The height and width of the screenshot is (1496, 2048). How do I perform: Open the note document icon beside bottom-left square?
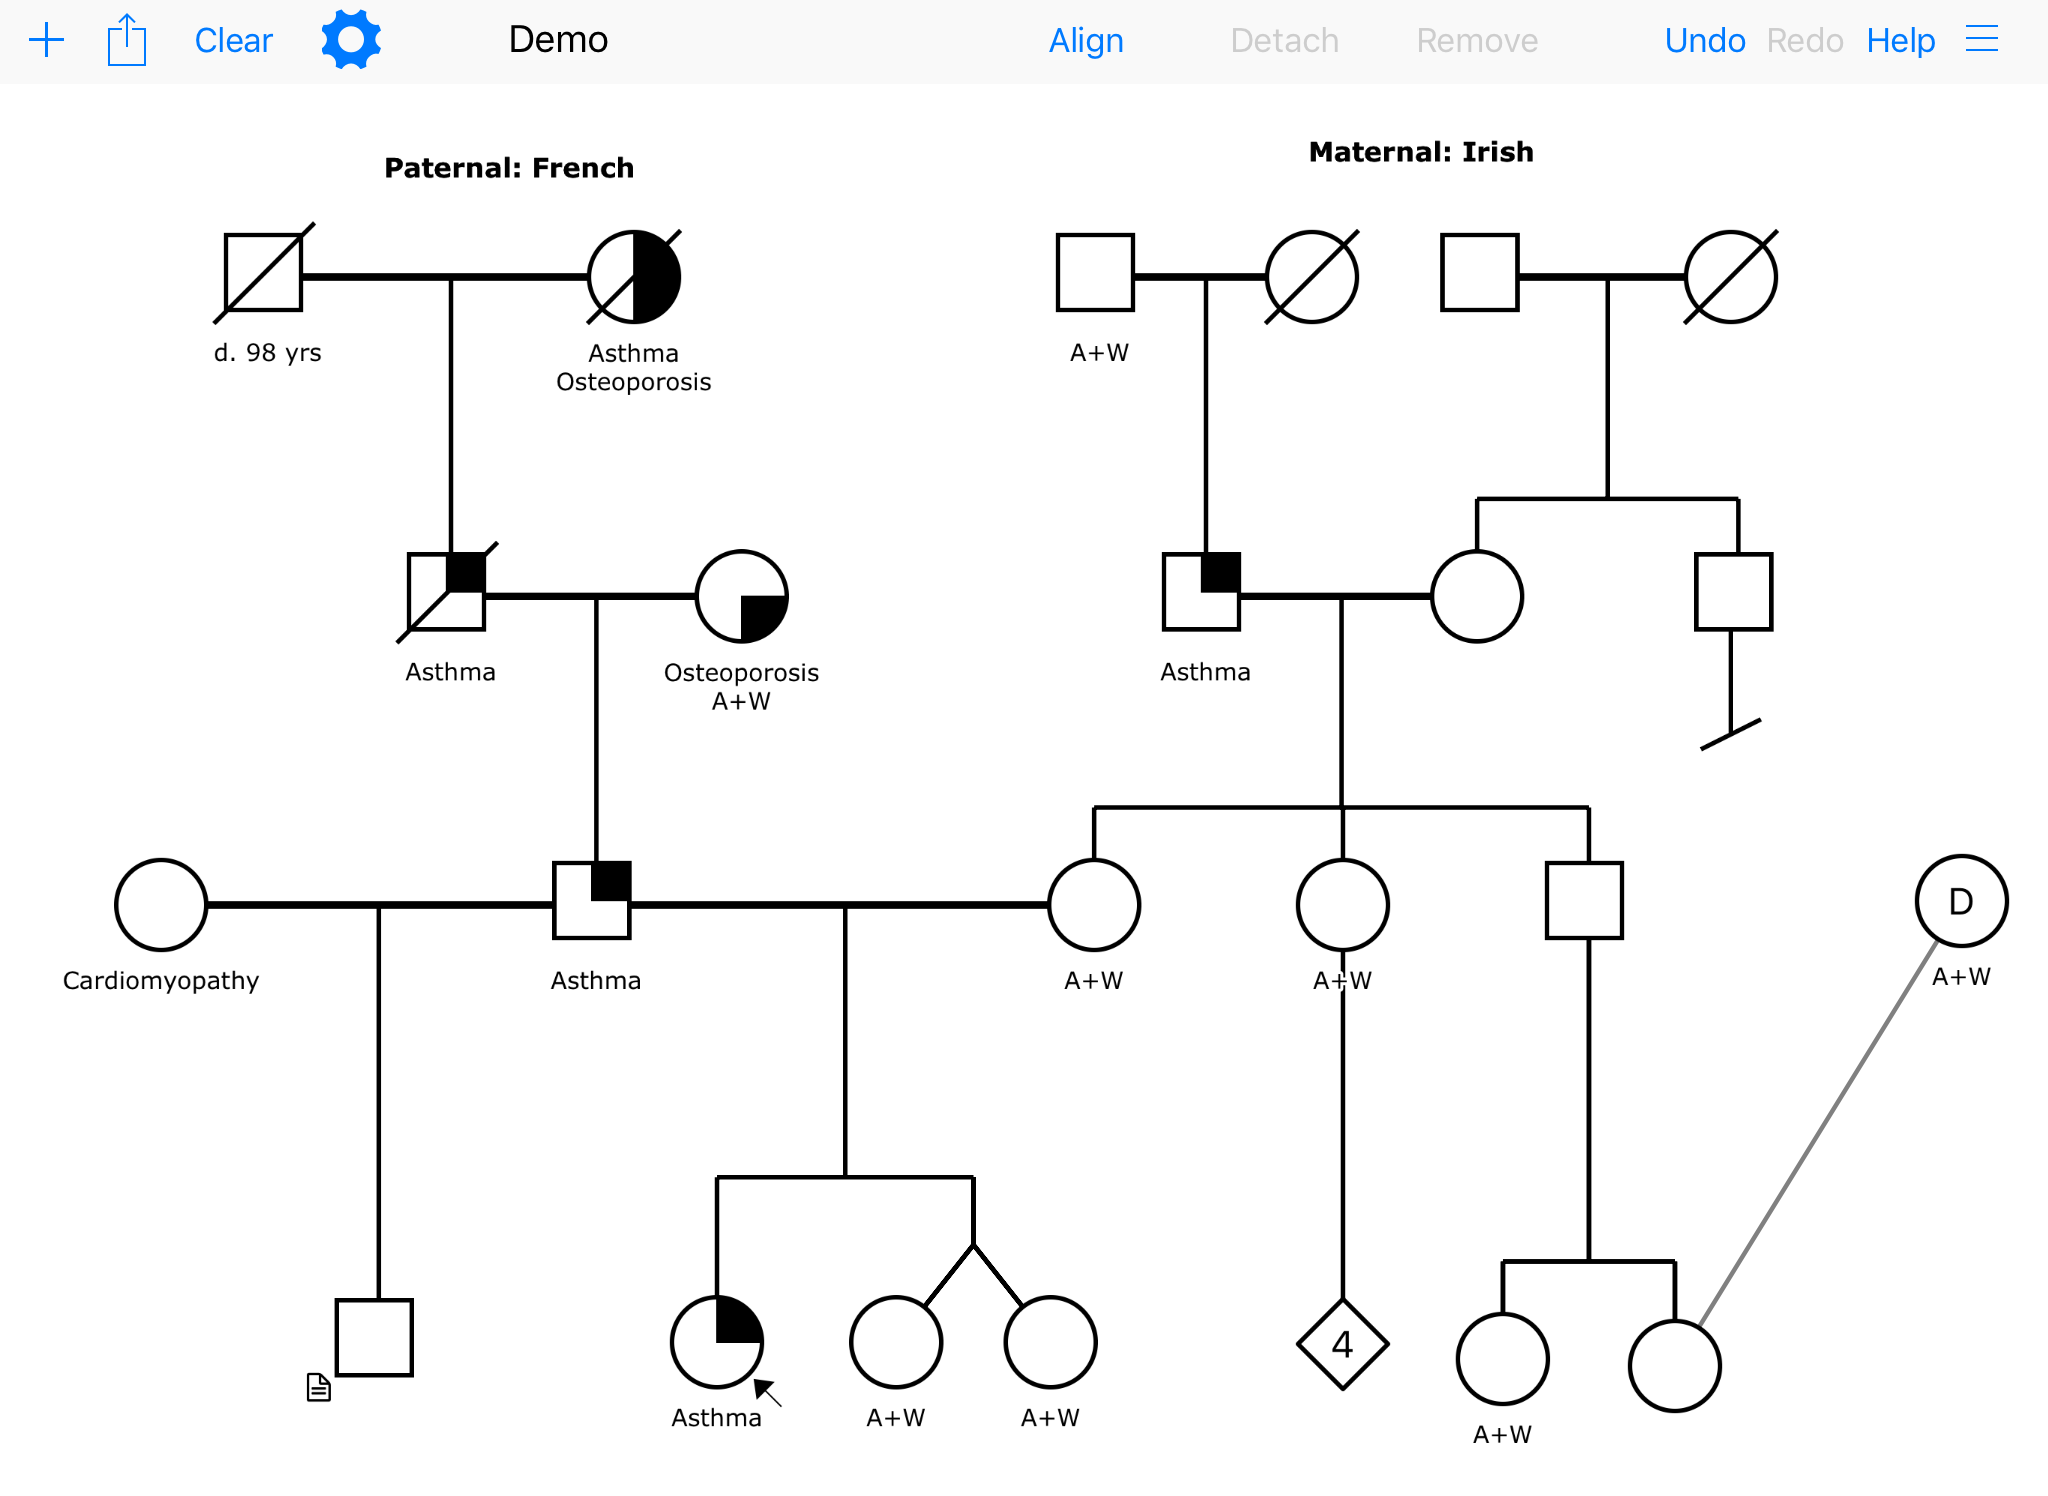coord(318,1387)
